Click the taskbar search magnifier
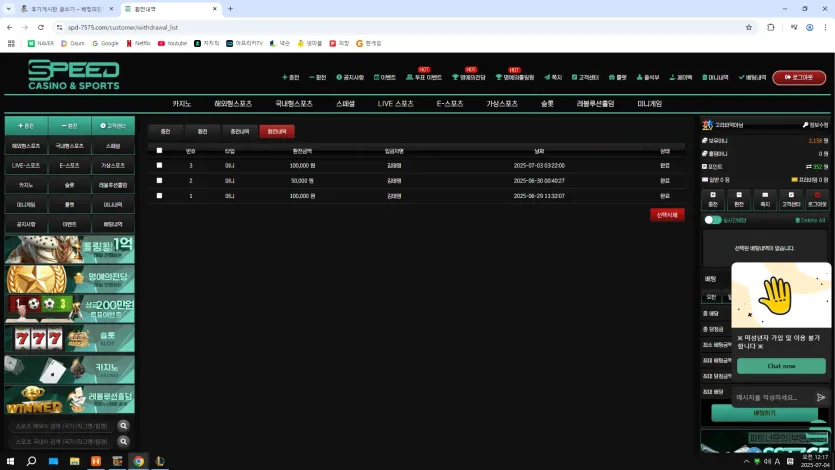The height and width of the screenshot is (470, 835). pyautogui.click(x=31, y=461)
